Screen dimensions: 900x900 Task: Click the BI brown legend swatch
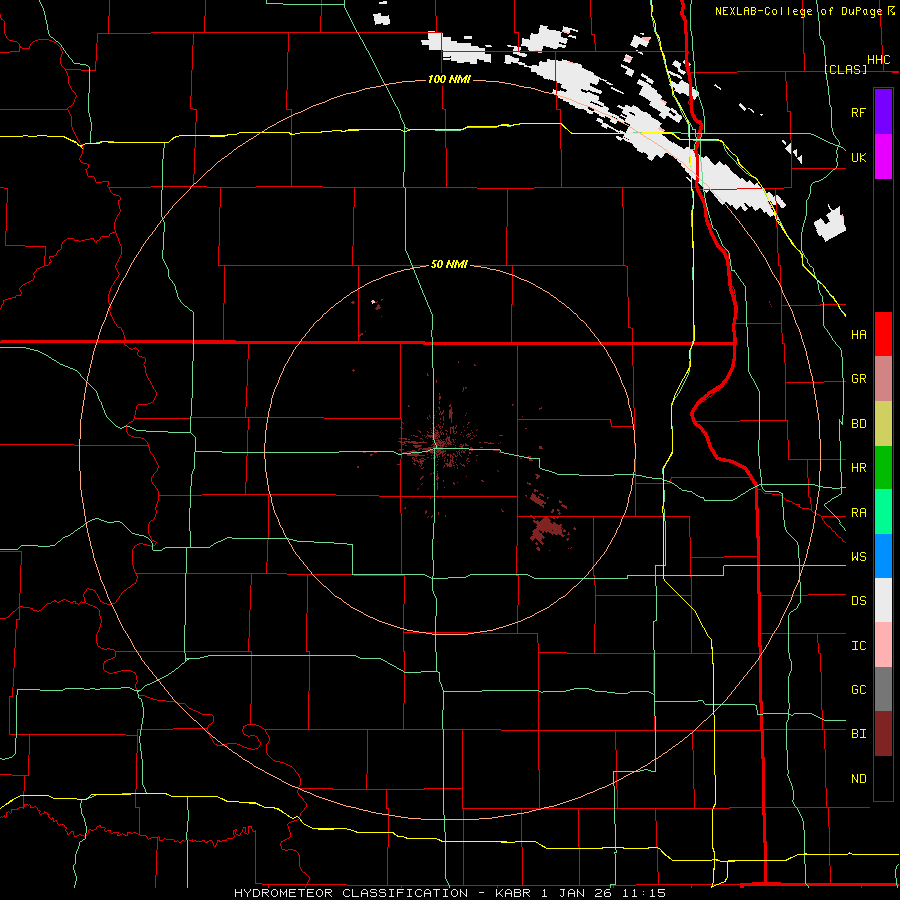click(x=883, y=734)
